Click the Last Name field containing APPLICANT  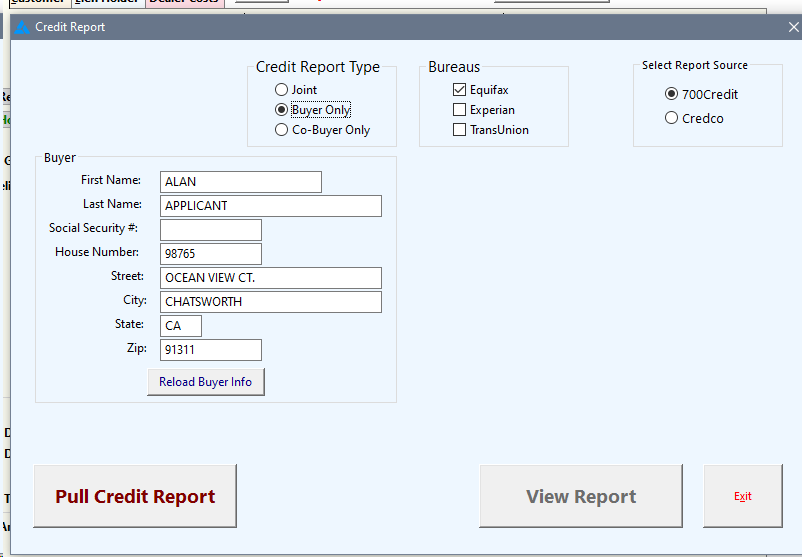[x=270, y=206]
